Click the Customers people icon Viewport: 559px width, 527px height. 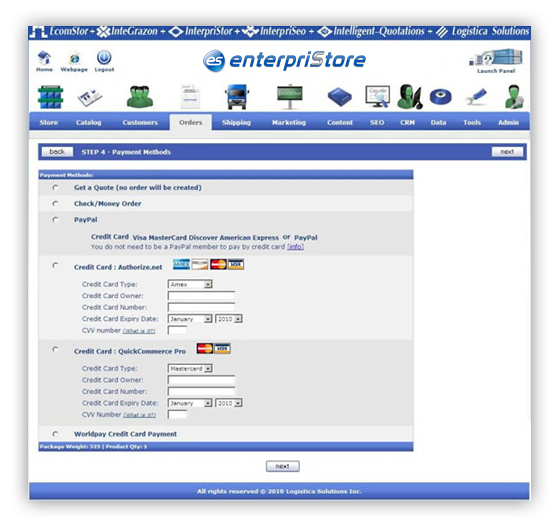click(x=140, y=97)
